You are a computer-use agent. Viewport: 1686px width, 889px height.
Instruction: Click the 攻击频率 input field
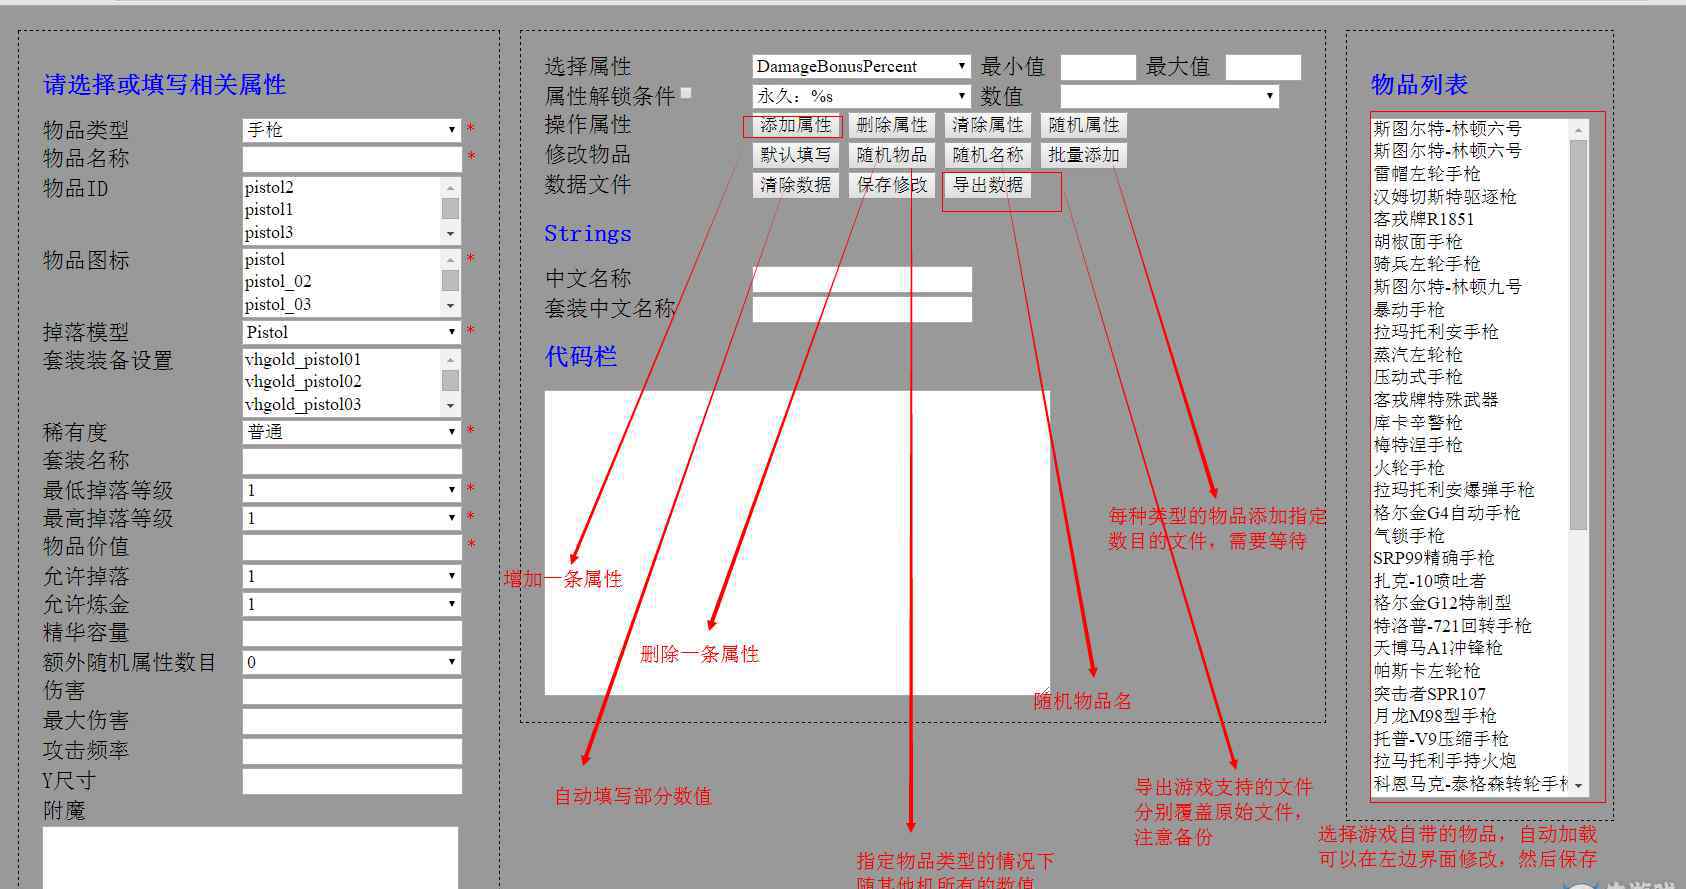coord(352,751)
